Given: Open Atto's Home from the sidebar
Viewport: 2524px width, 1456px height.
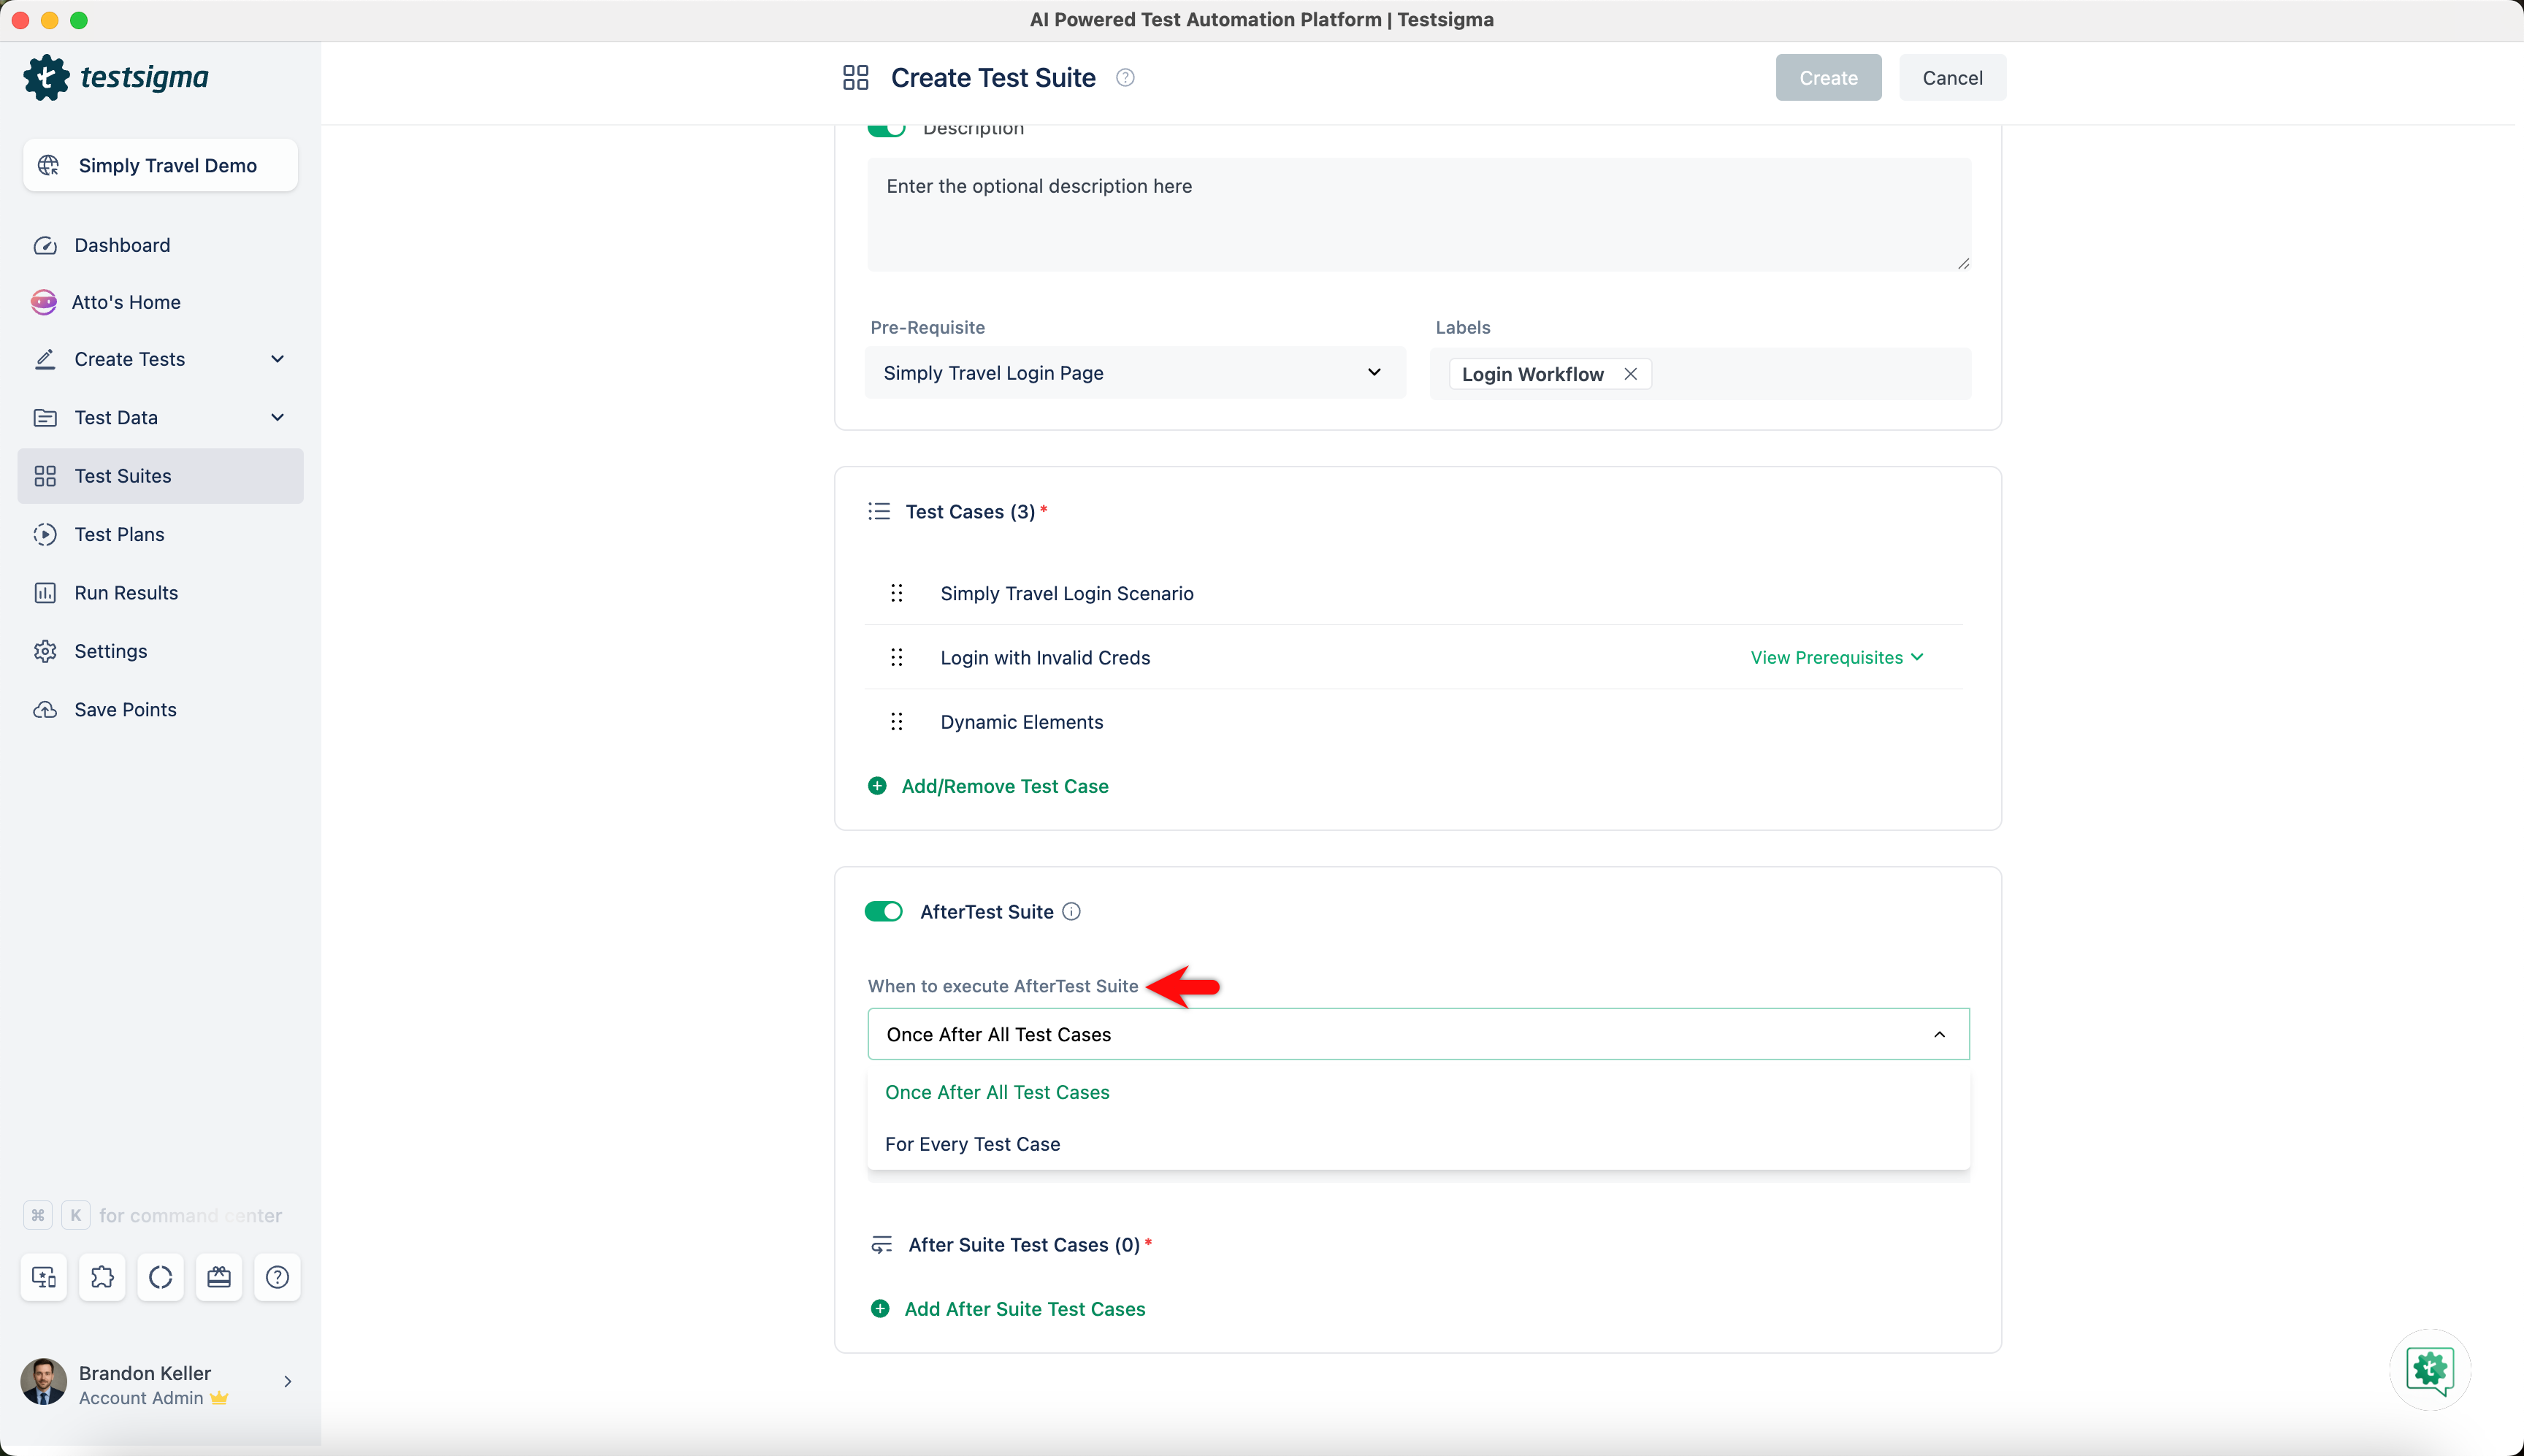Looking at the screenshot, I should (127, 301).
